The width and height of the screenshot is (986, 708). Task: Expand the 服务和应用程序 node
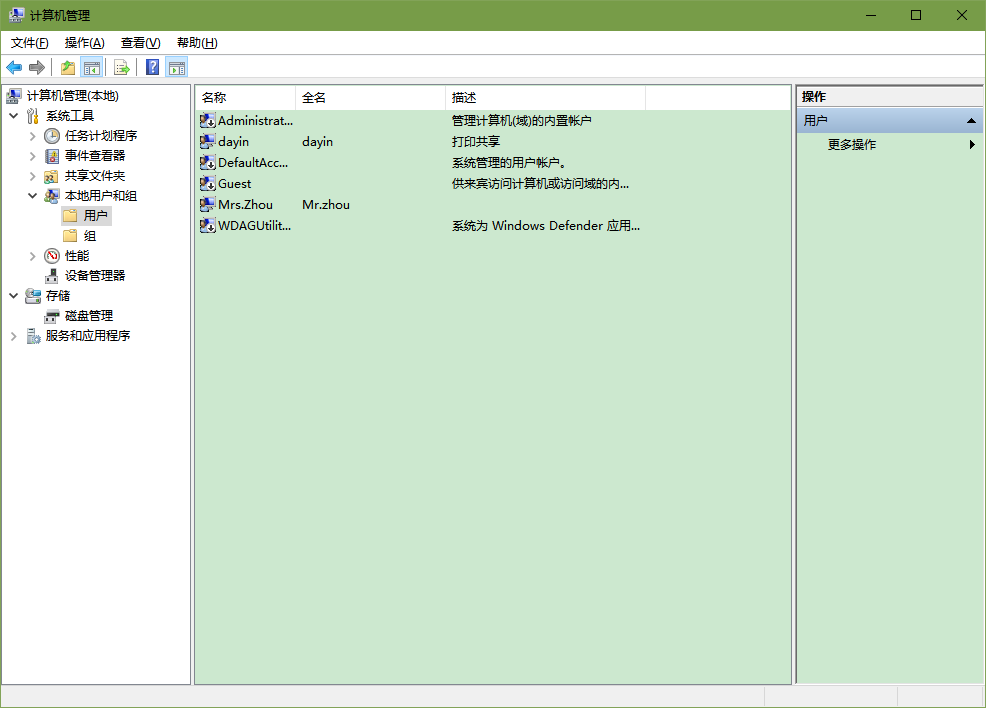(13, 336)
